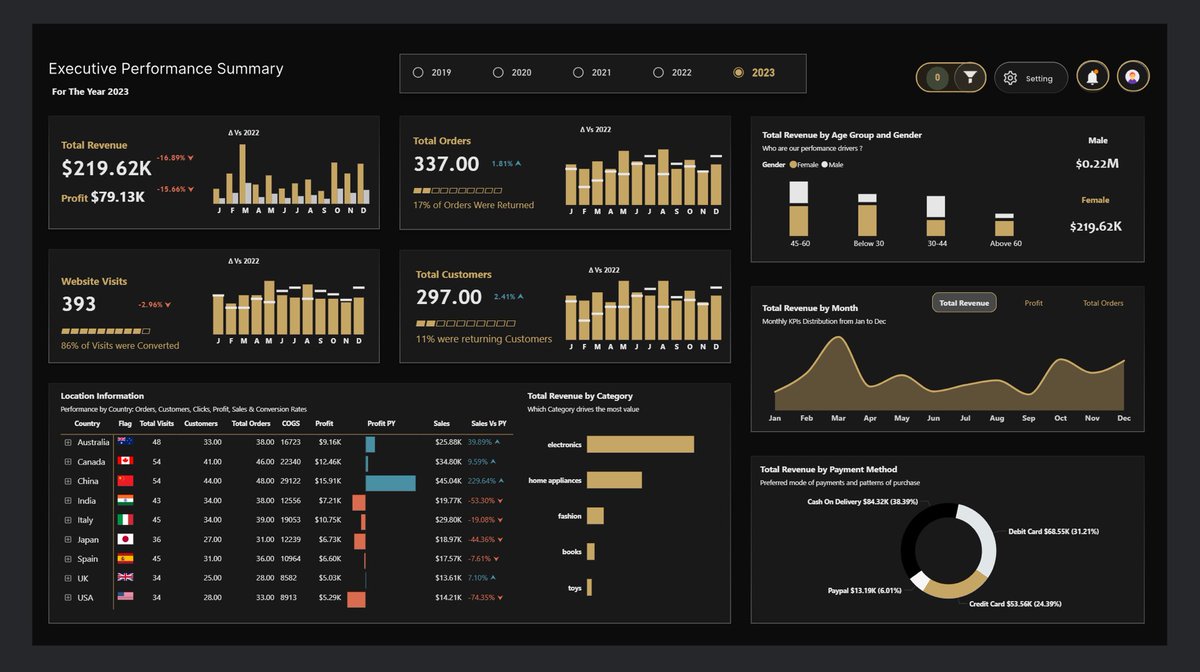Viewport: 1200px width, 672px height.
Task: Expand the Canada row
Action: tap(68, 462)
